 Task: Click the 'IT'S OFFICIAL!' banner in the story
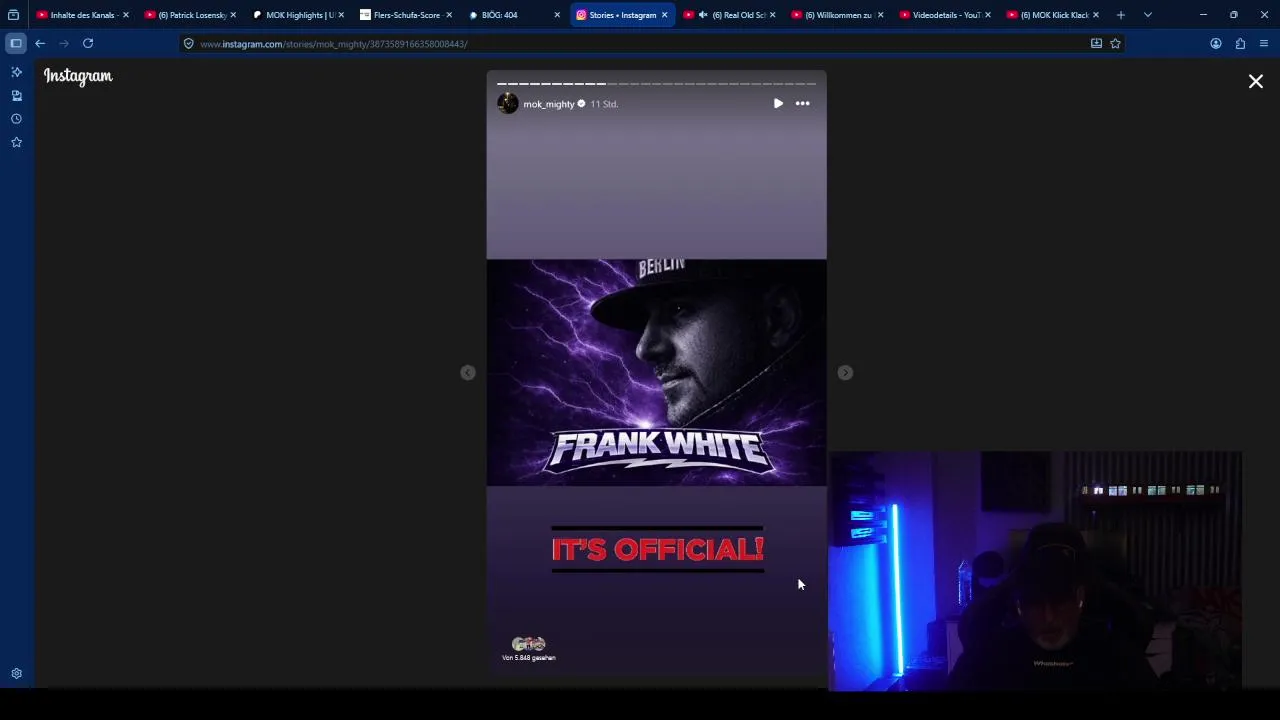coord(657,549)
